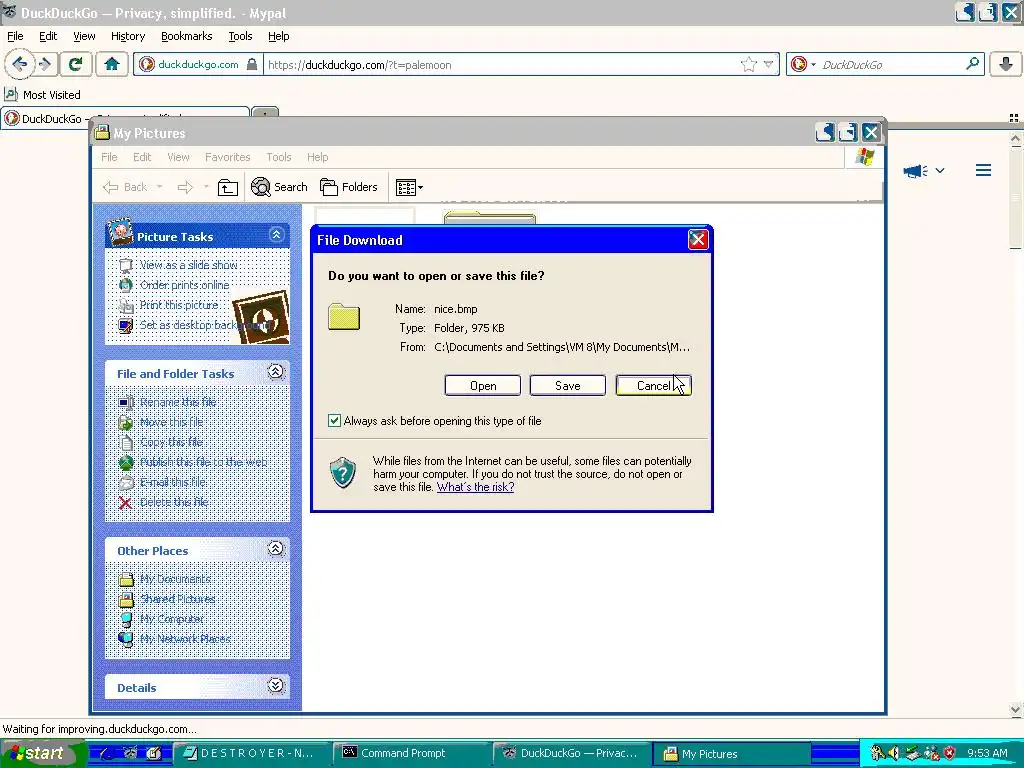Switch to My Pictures taskbar button

[x=731, y=753]
